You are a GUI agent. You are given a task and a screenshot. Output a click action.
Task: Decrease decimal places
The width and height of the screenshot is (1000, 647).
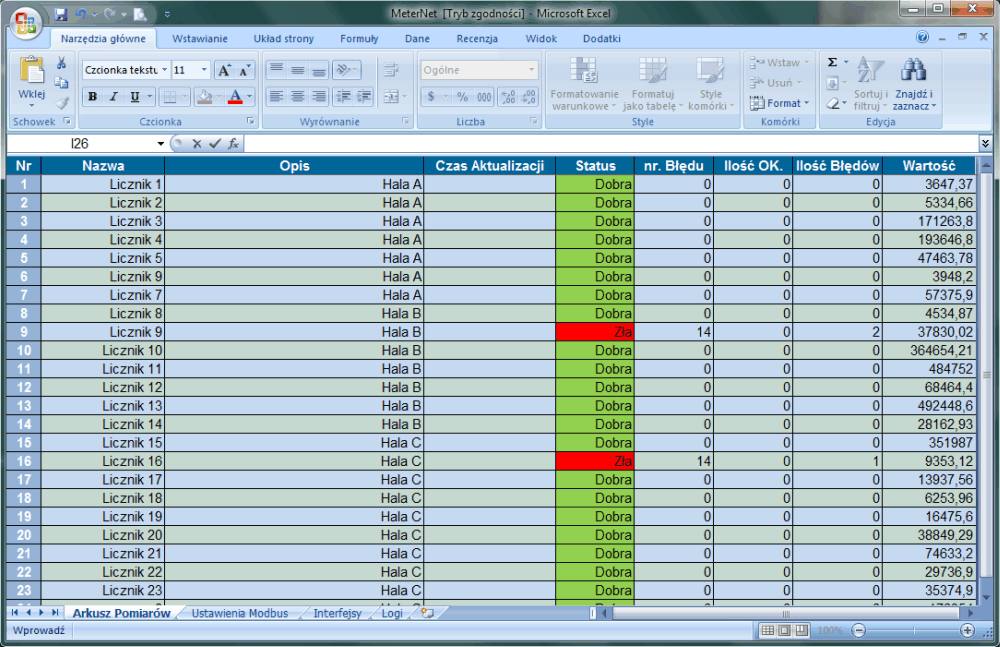click(529, 97)
